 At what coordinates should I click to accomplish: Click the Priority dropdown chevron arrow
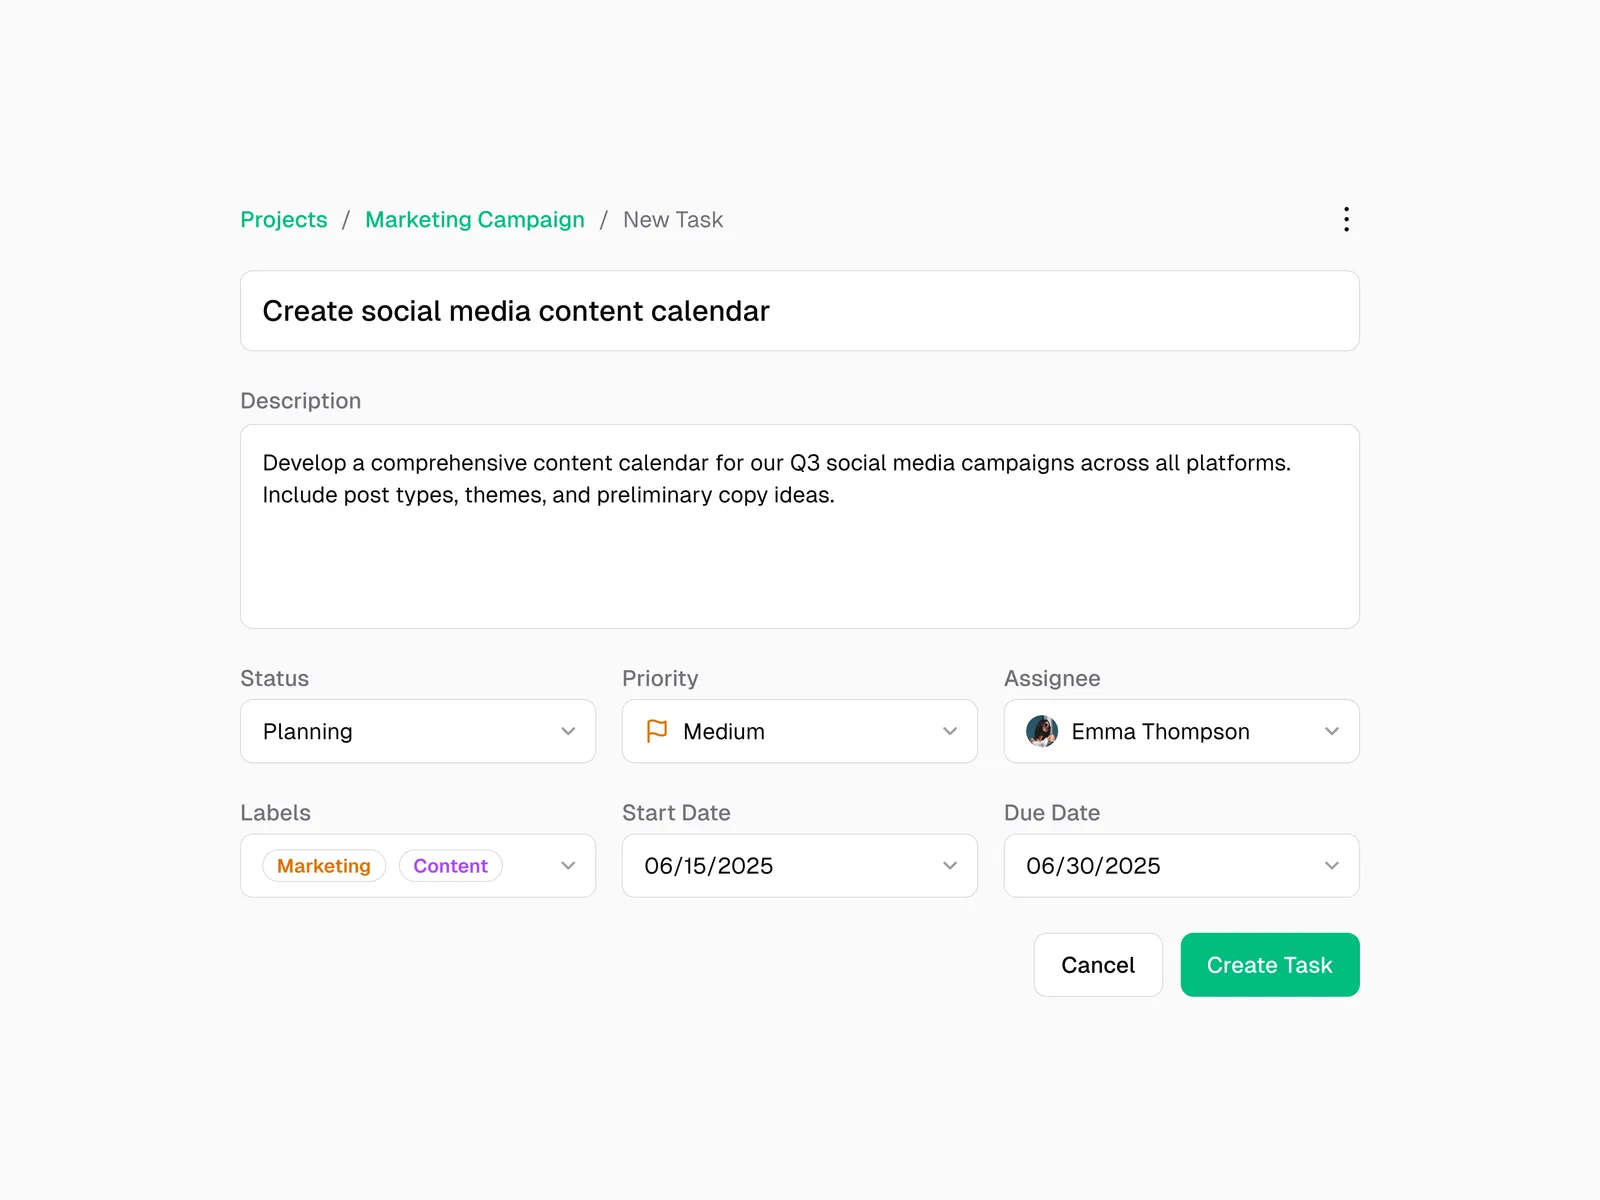click(950, 731)
